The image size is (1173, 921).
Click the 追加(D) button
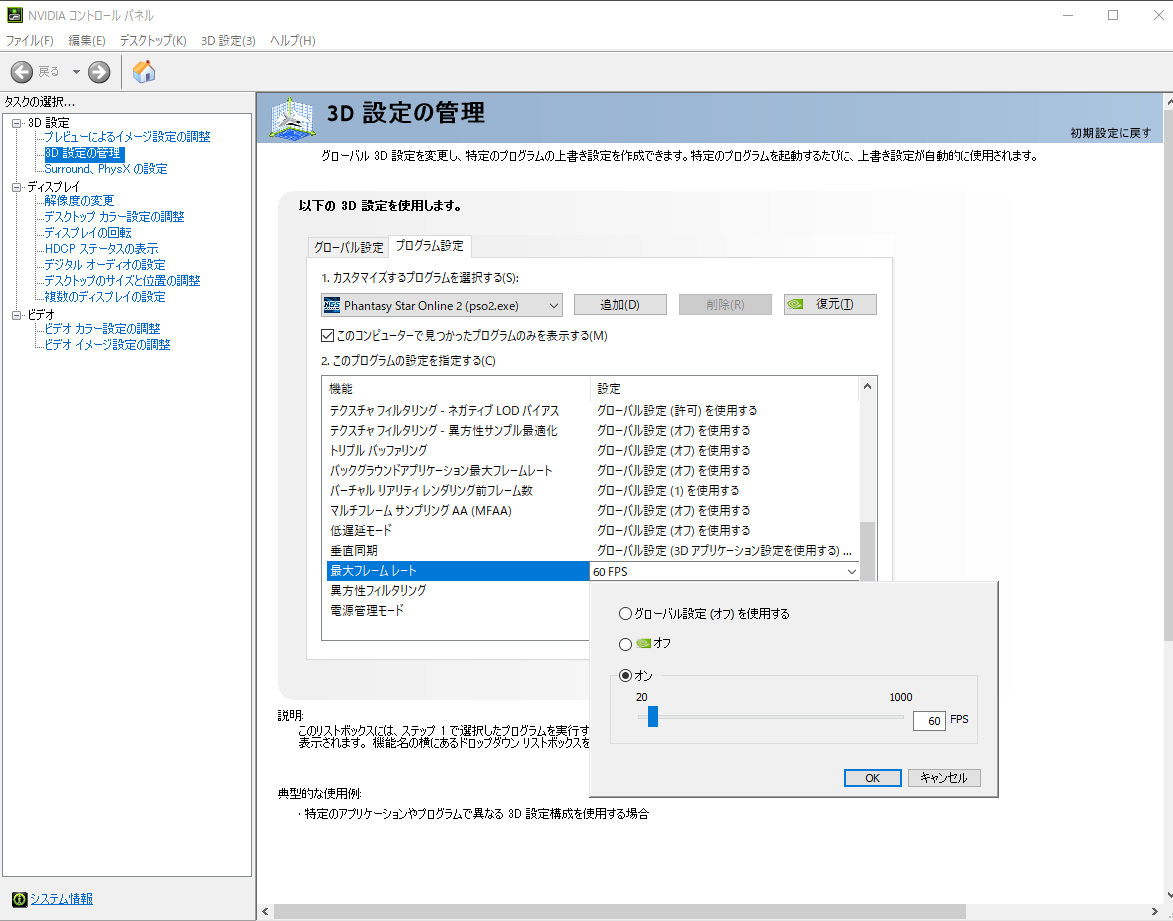coord(620,305)
